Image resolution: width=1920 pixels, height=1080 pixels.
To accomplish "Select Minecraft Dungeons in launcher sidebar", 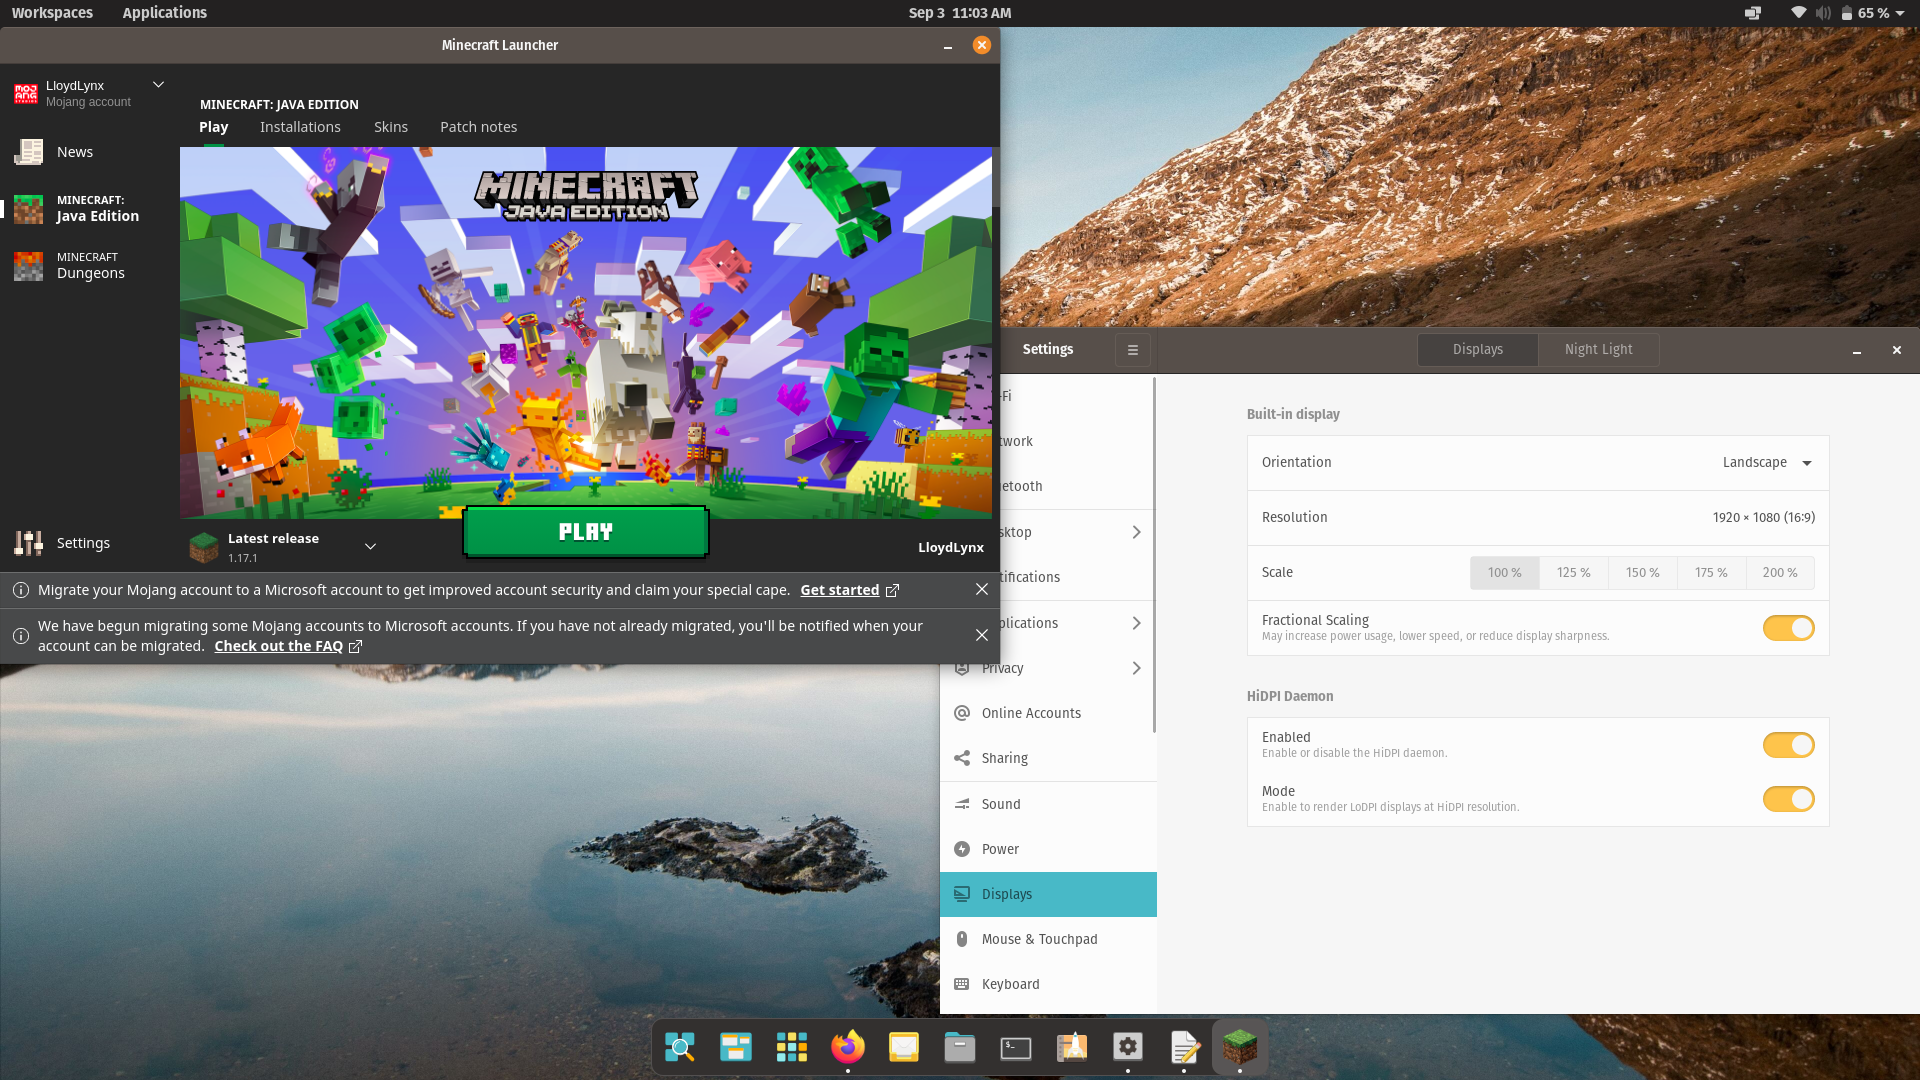I will pos(90,266).
